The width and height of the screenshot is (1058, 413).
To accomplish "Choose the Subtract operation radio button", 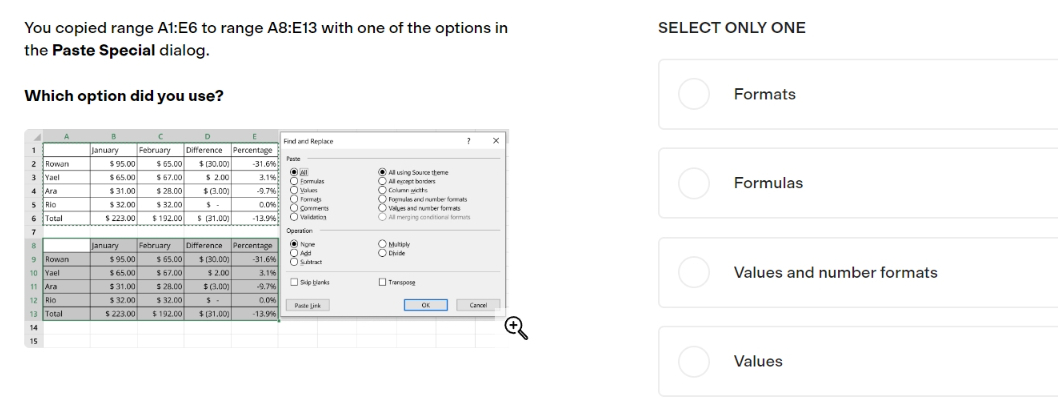I will pyautogui.click(x=294, y=262).
